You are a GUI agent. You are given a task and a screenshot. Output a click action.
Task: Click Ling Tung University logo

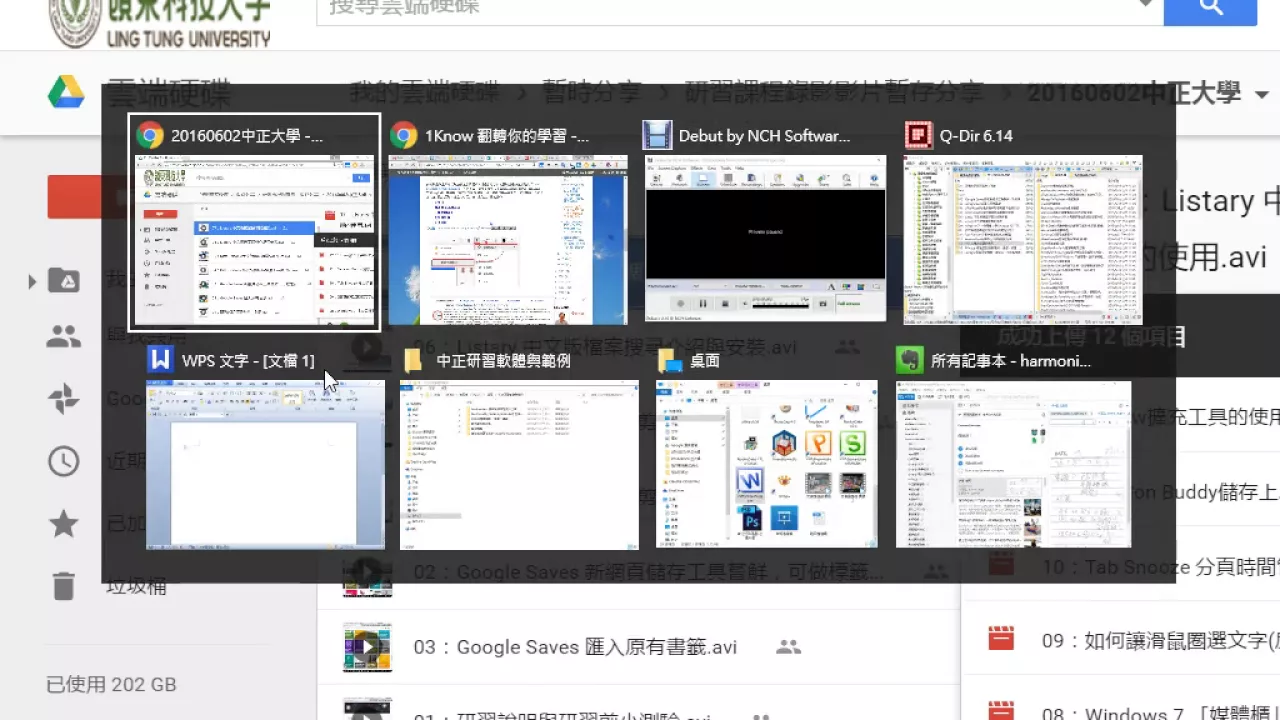[160, 23]
